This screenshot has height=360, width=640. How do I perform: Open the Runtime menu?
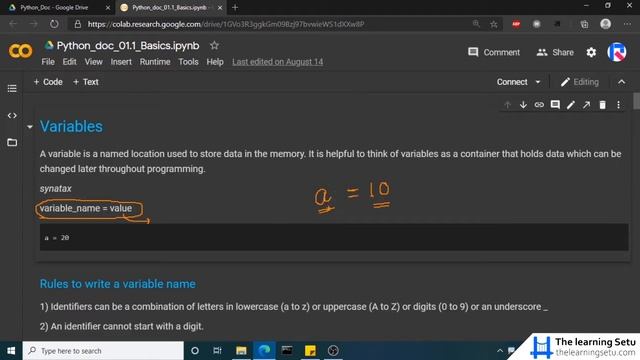point(155,62)
